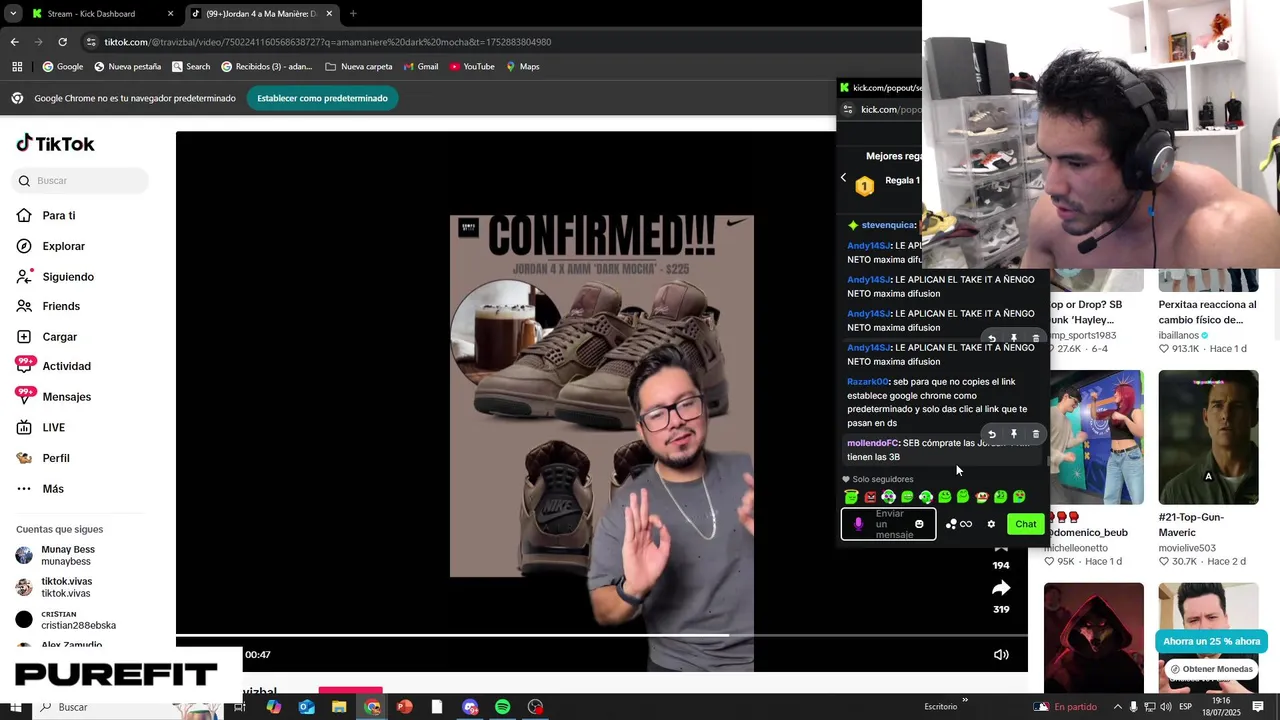Open File Explorer from taskbar
The height and width of the screenshot is (720, 1280).
click(x=339, y=707)
